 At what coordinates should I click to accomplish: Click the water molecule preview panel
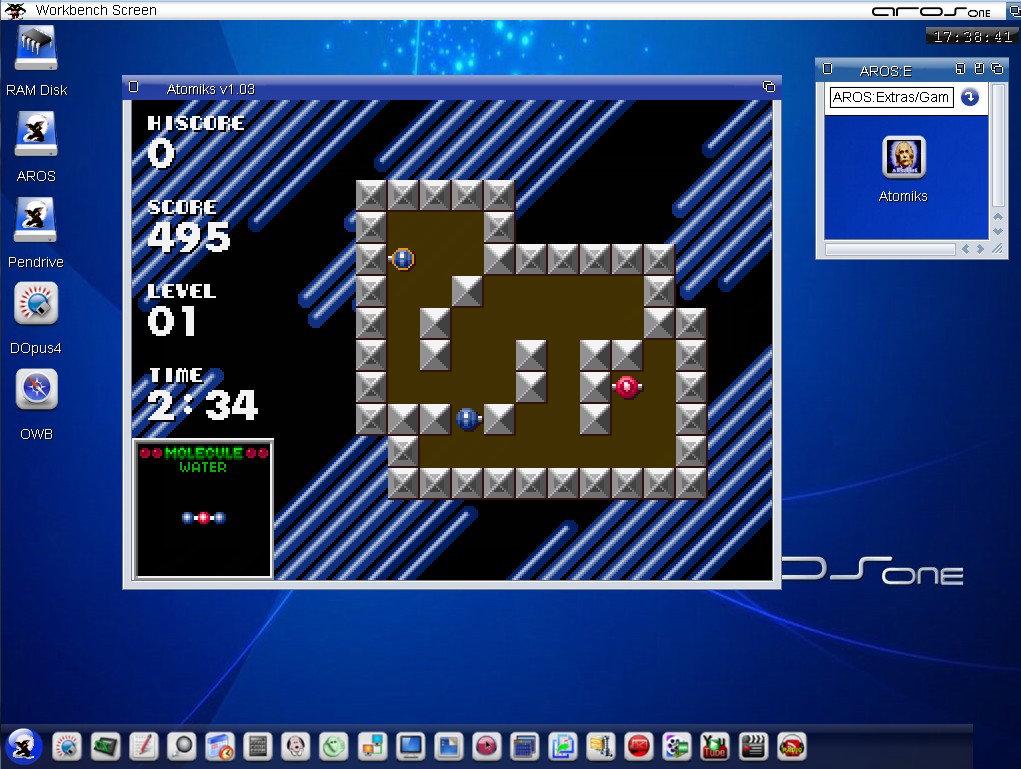[x=204, y=510]
